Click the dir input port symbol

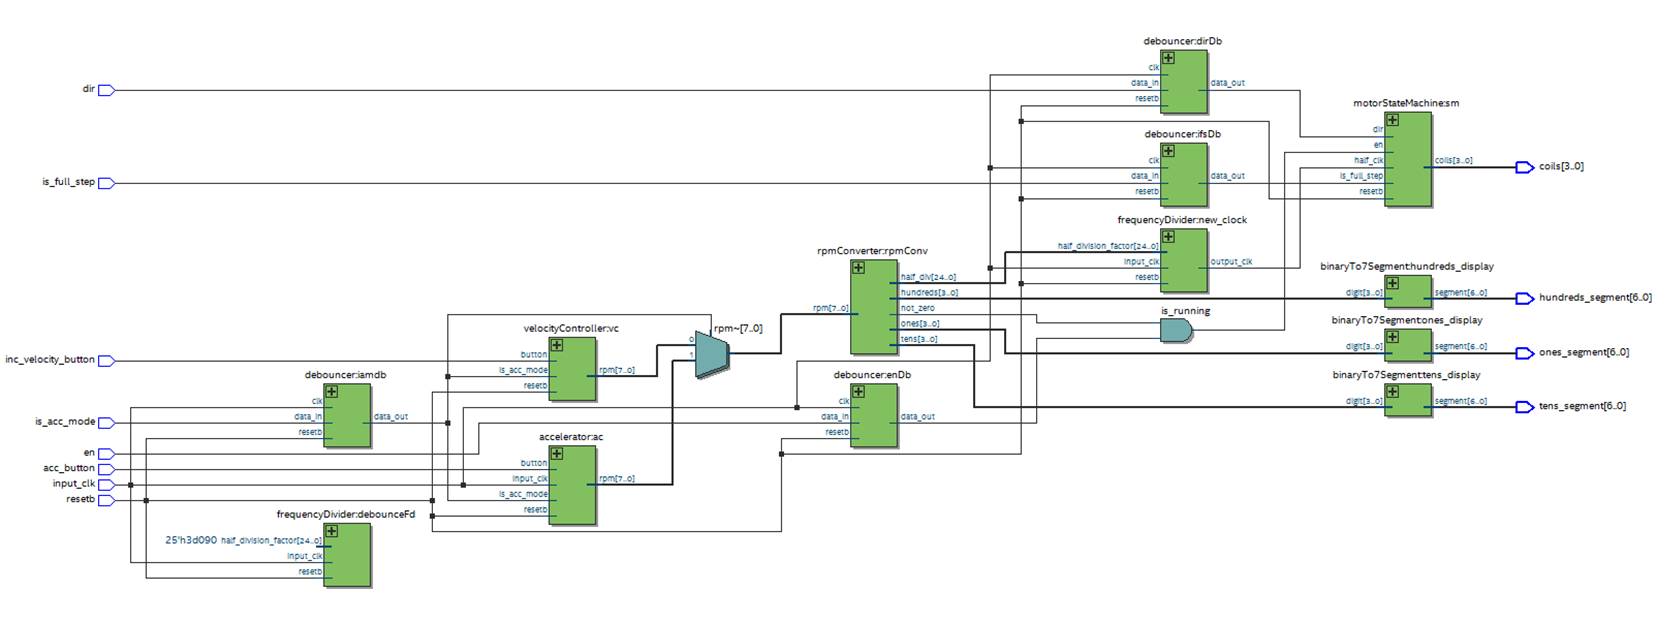click(x=106, y=90)
